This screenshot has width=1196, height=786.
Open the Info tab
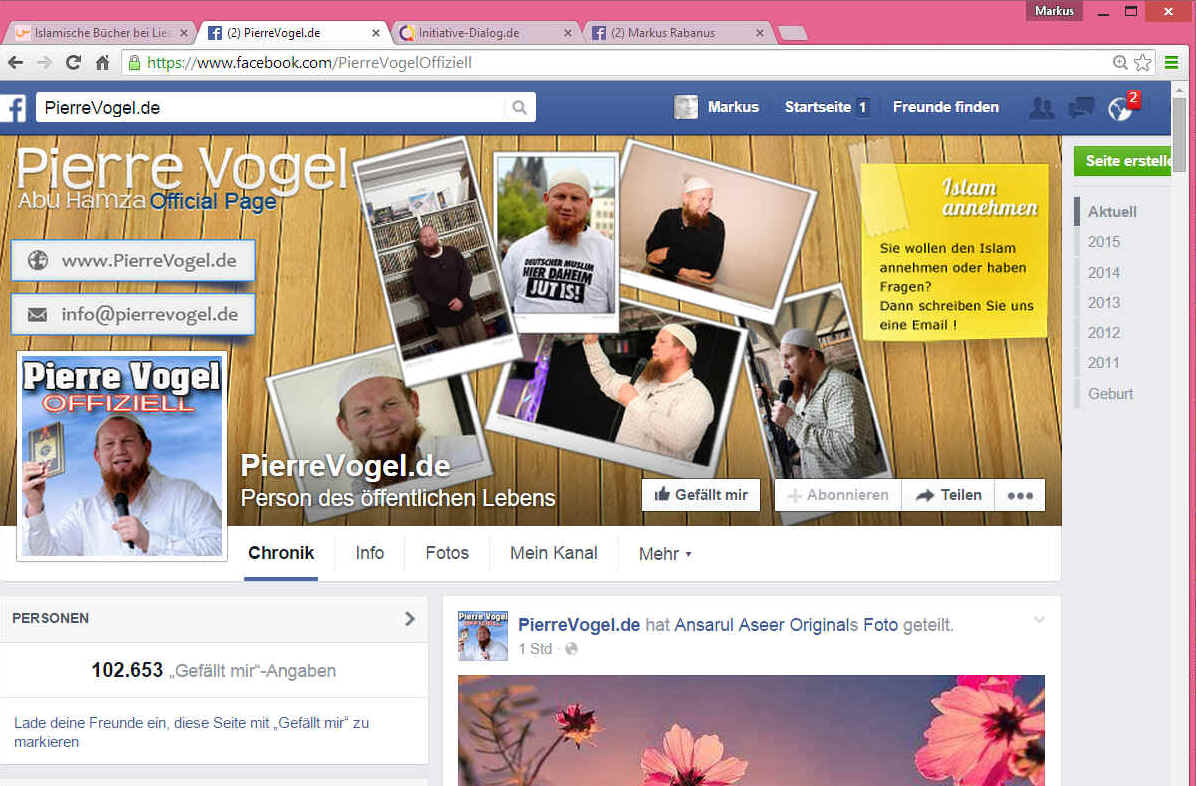point(369,553)
